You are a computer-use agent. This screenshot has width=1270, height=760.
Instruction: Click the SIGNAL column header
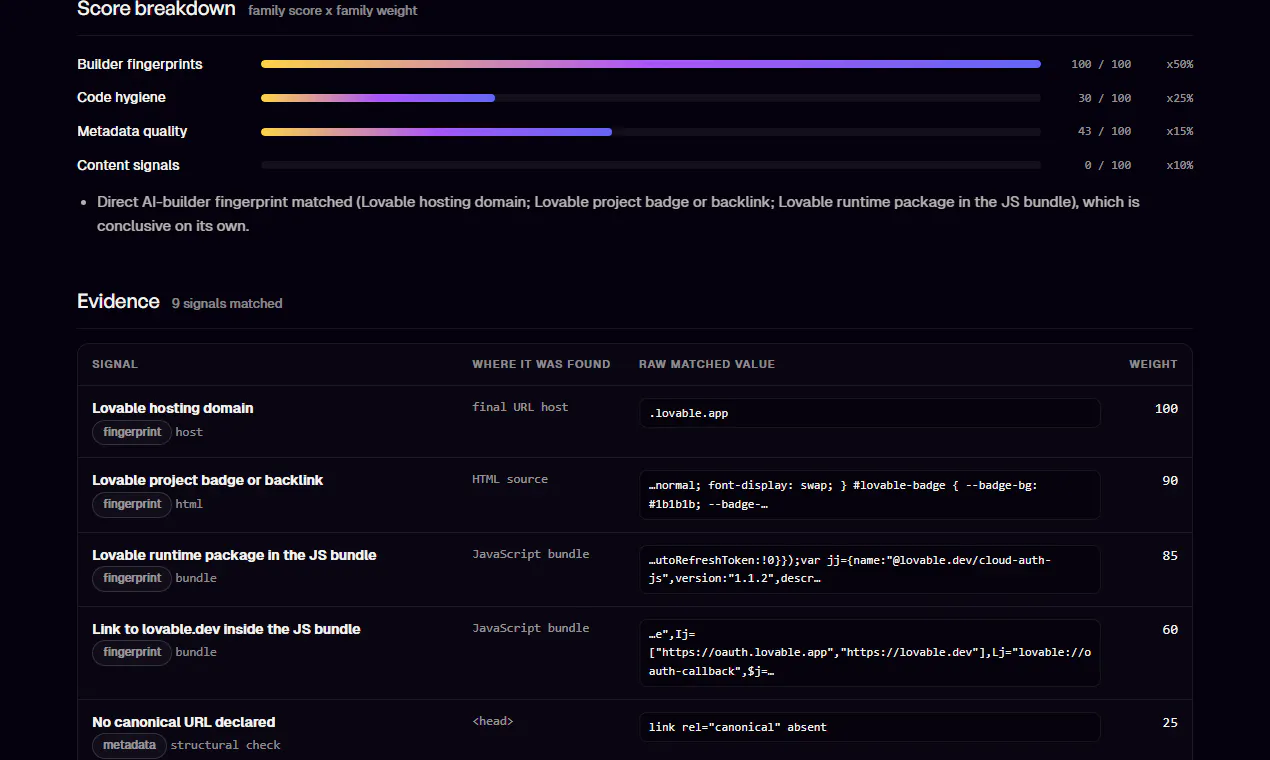coord(115,364)
